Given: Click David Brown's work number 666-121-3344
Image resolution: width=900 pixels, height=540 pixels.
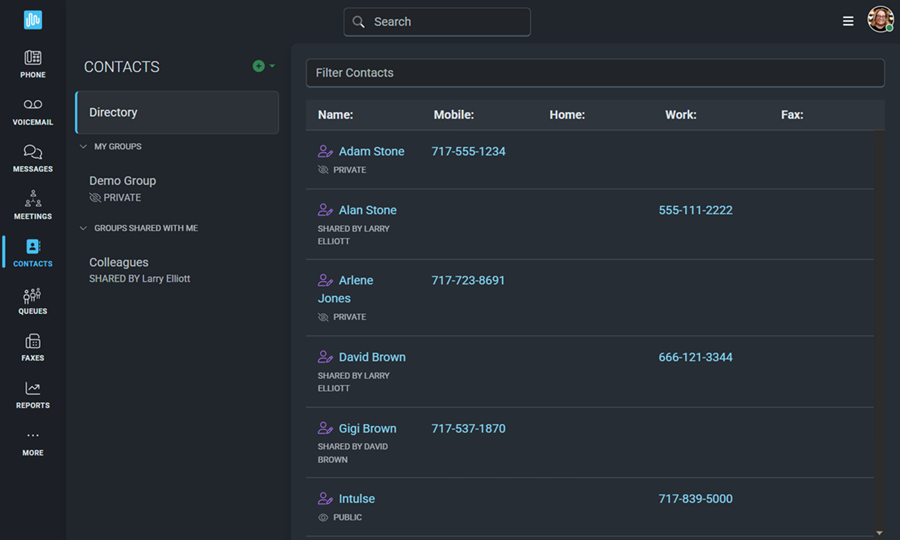Looking at the screenshot, I should [695, 358].
